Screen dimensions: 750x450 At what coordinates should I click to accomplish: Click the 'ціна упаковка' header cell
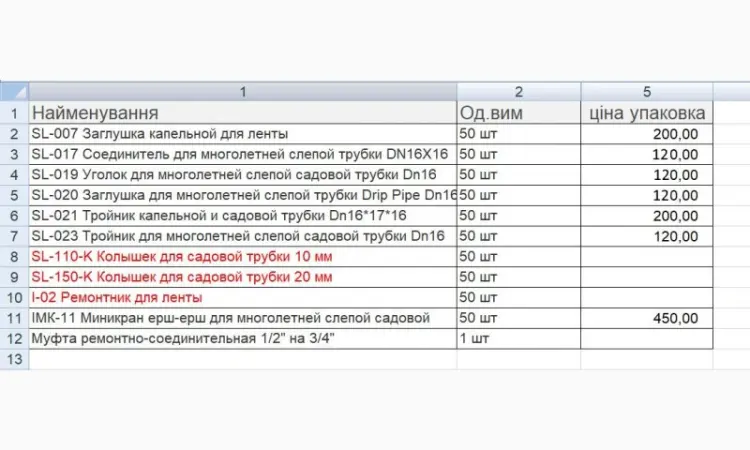(647, 113)
